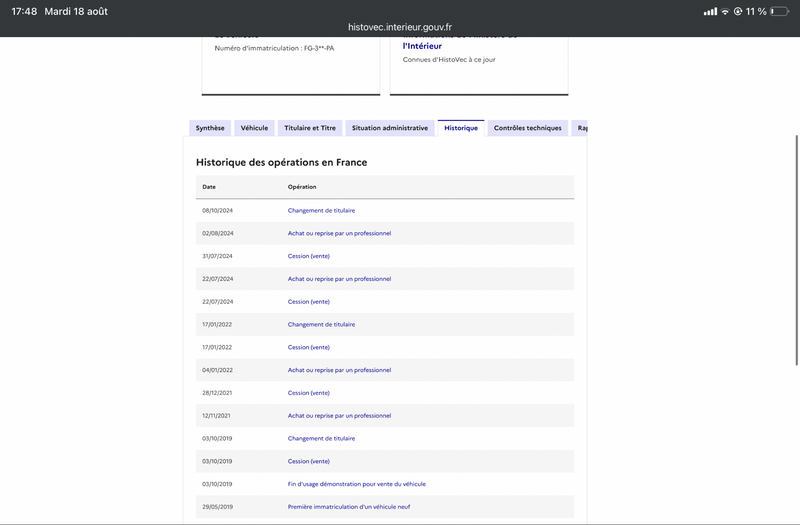The height and width of the screenshot is (525, 800).
Task: Open 'Fin d'usage démonstration pour vente du véhicule'
Action: point(357,484)
